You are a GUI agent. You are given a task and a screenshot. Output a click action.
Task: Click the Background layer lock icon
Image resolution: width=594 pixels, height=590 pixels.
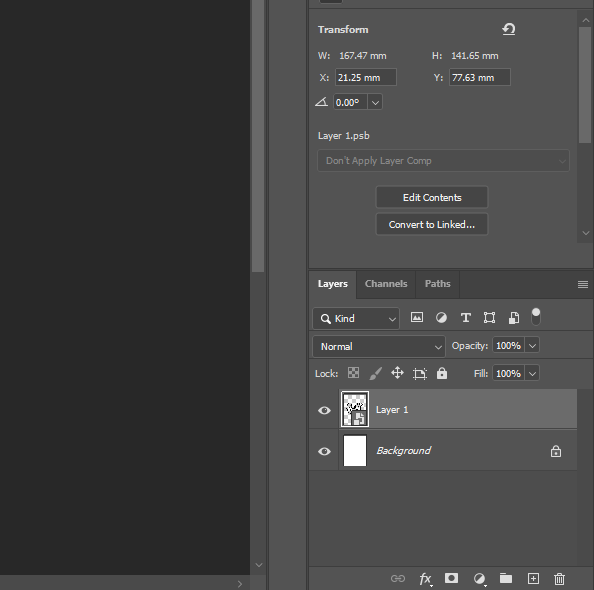coord(556,451)
